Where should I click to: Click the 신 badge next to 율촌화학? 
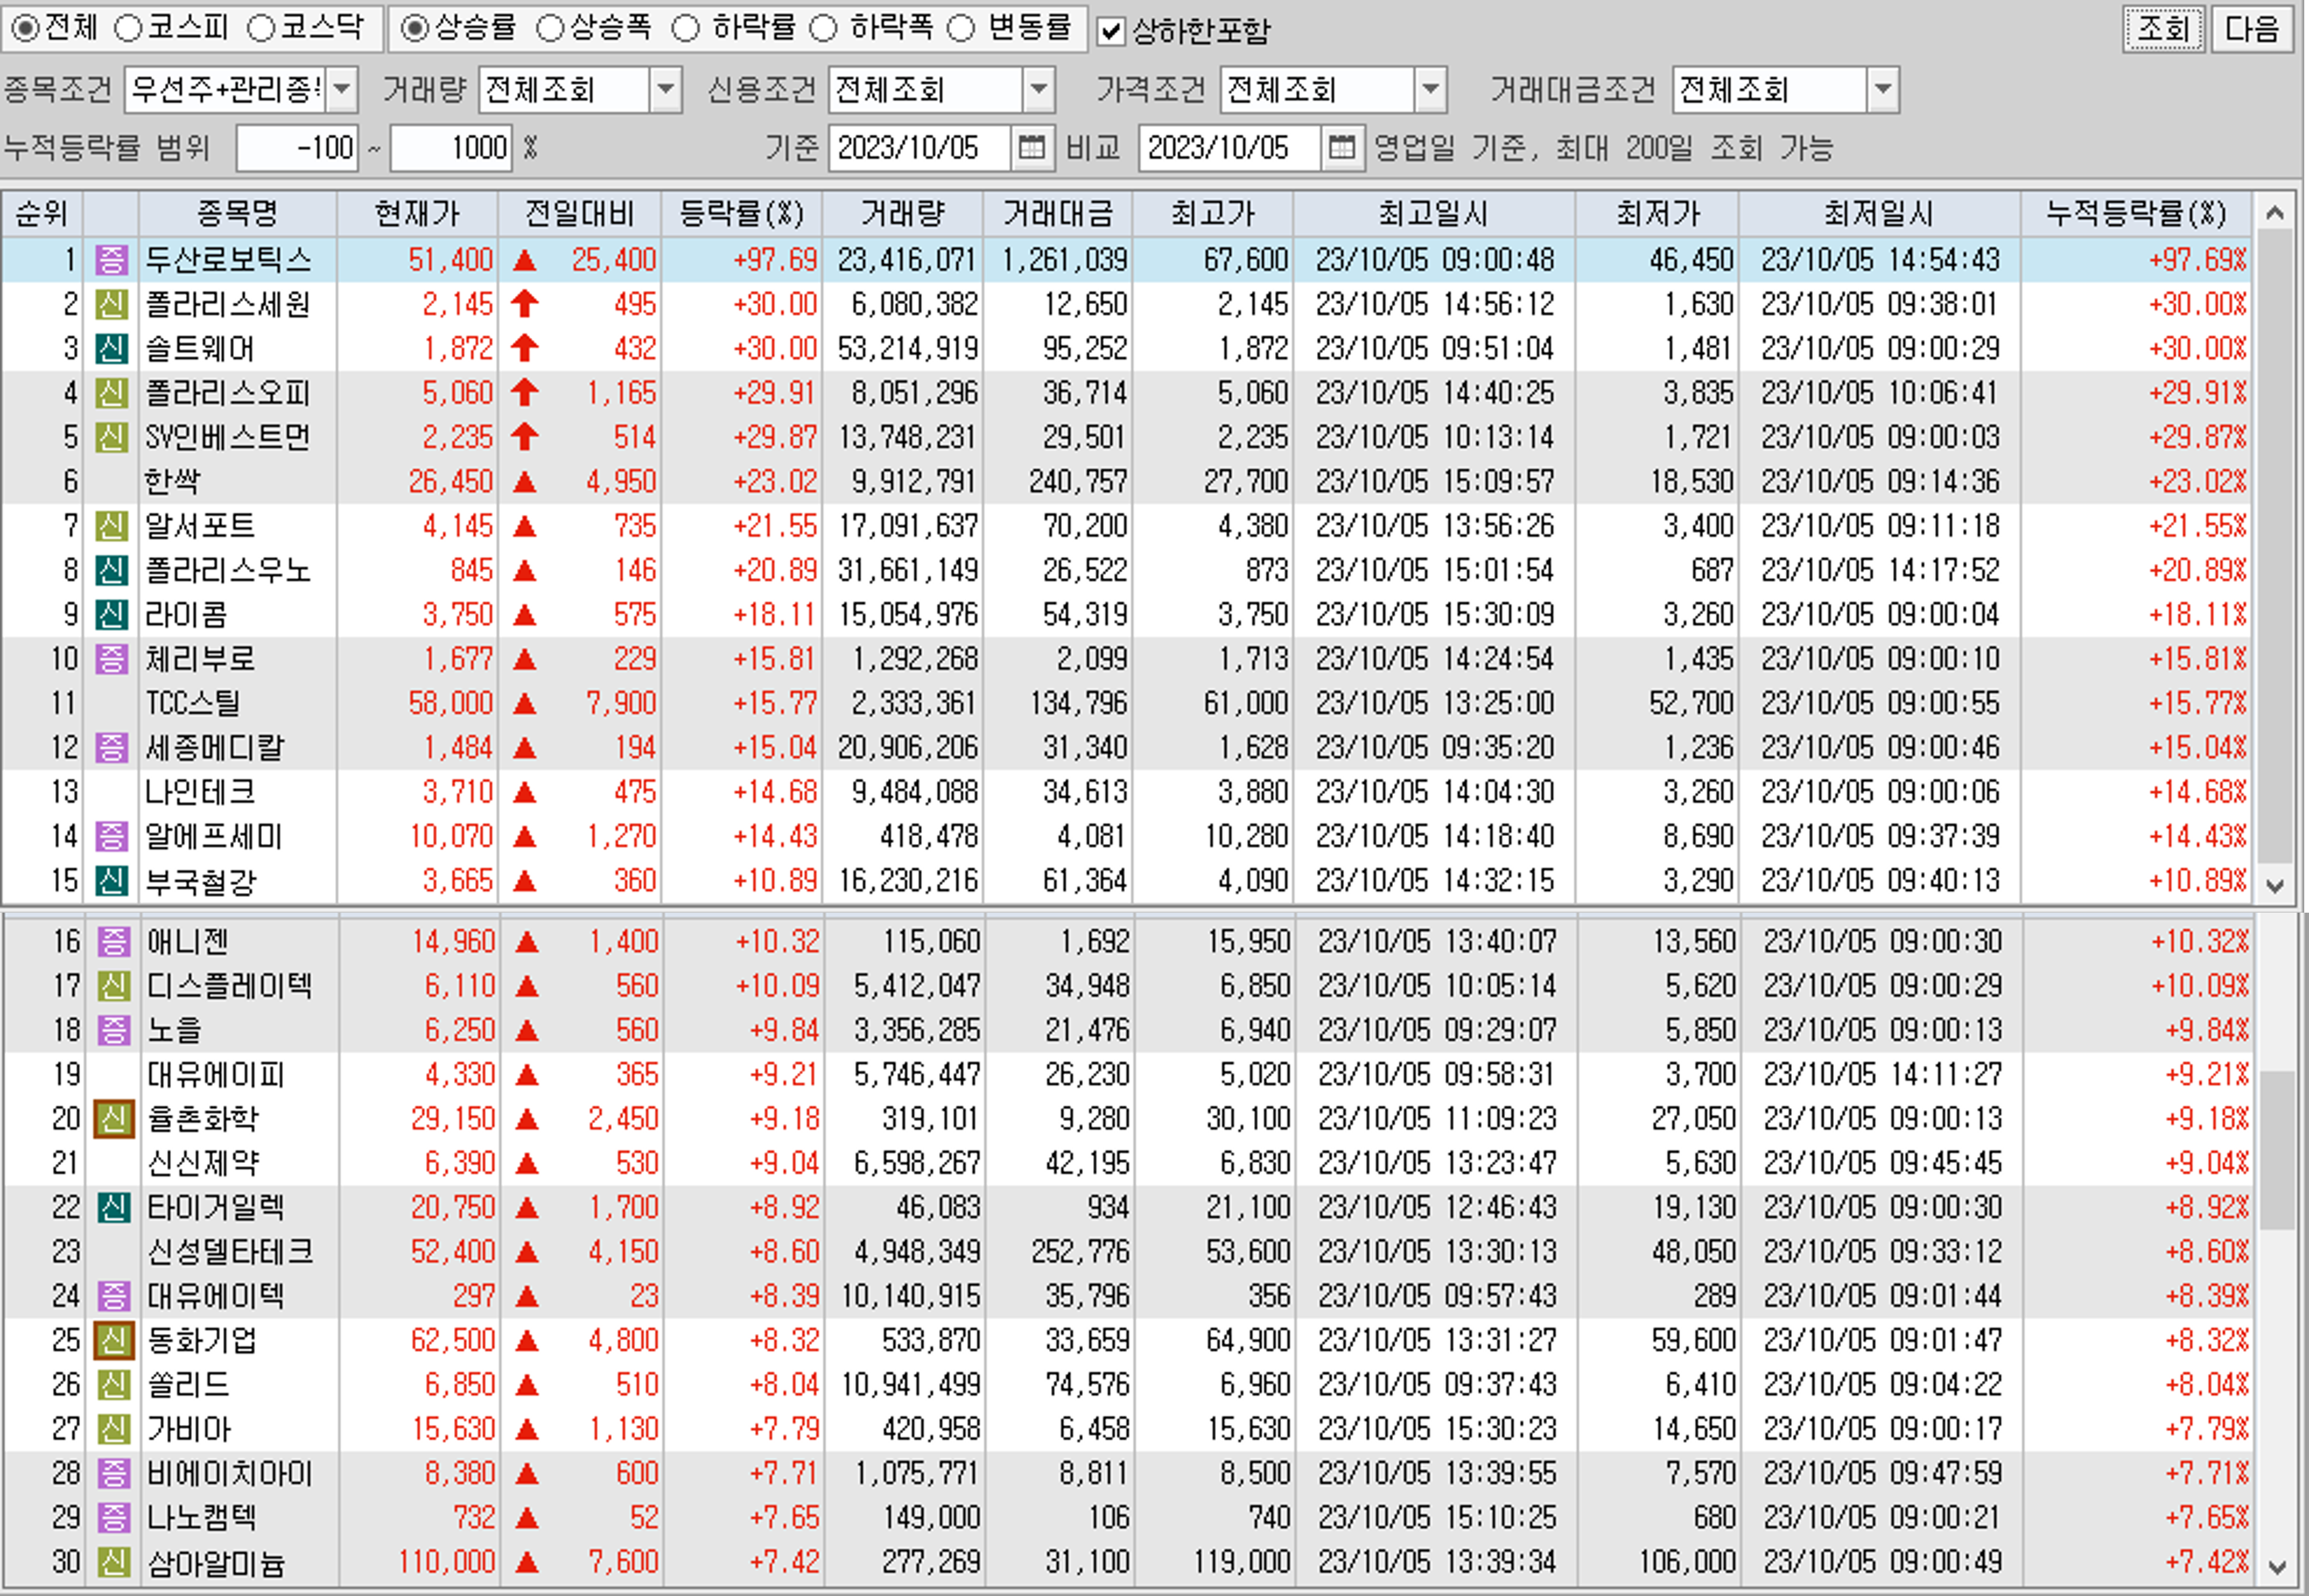113,1118
